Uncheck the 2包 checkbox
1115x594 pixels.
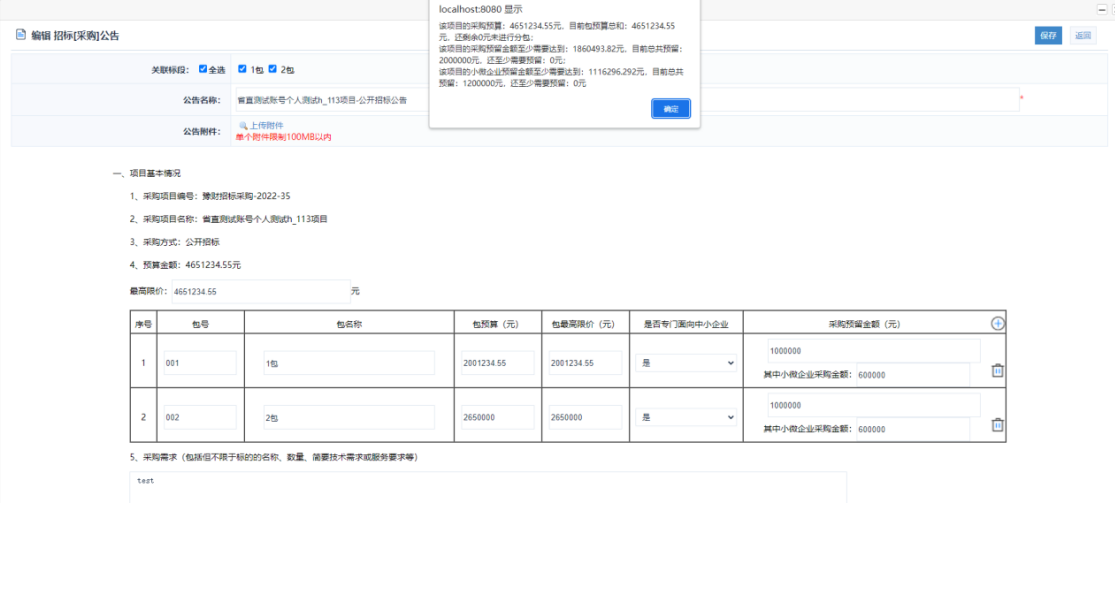tap(272, 69)
